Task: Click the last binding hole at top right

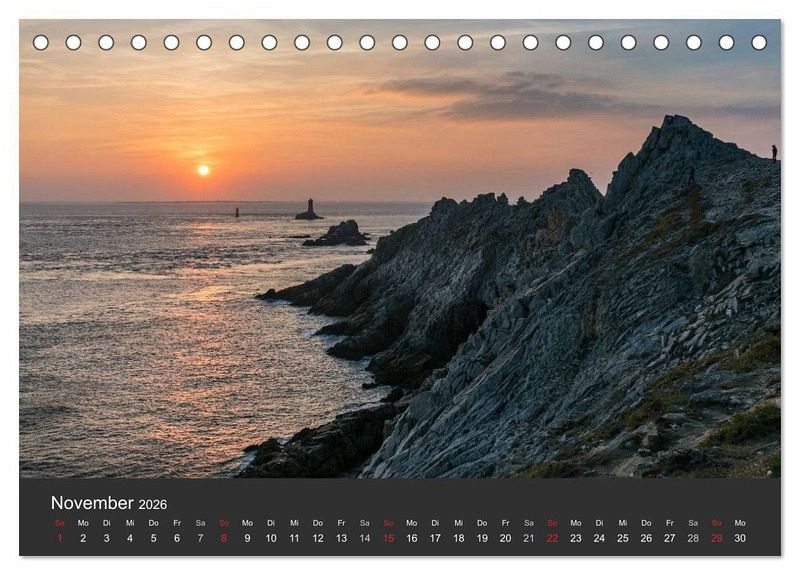Action: click(759, 42)
